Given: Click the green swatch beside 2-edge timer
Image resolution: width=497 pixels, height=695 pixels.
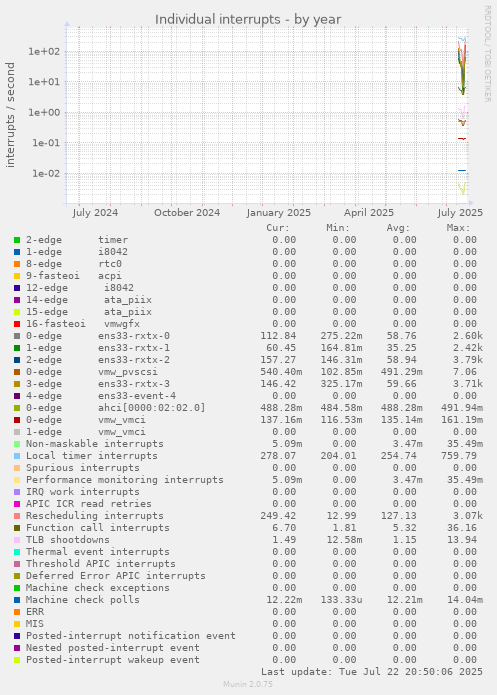Looking at the screenshot, I should [x=17, y=240].
